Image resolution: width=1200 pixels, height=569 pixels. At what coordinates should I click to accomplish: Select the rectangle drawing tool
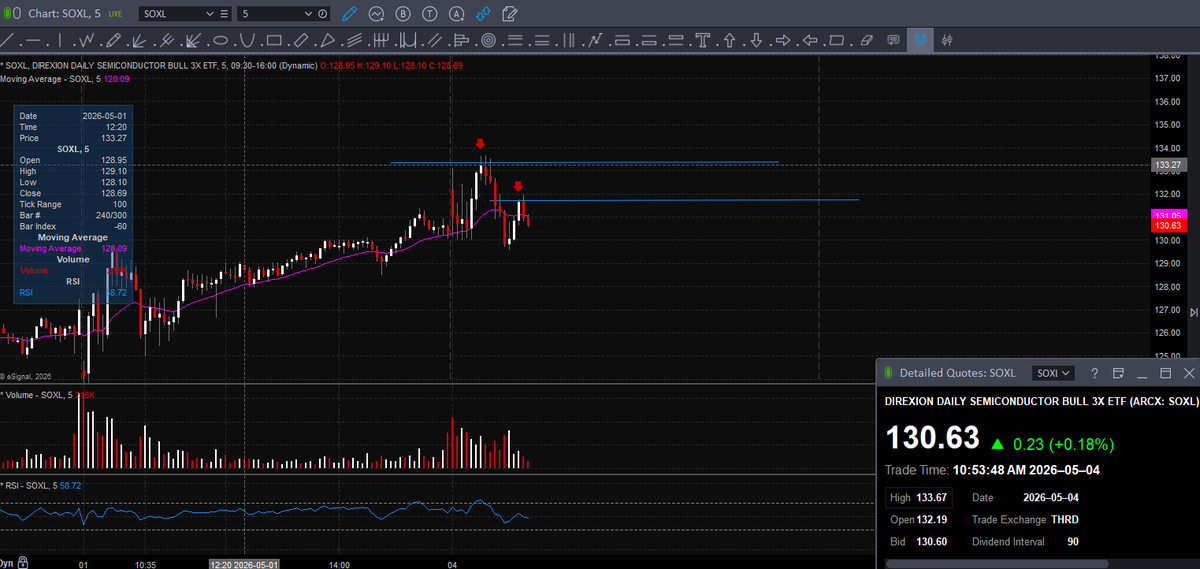tap(273, 41)
